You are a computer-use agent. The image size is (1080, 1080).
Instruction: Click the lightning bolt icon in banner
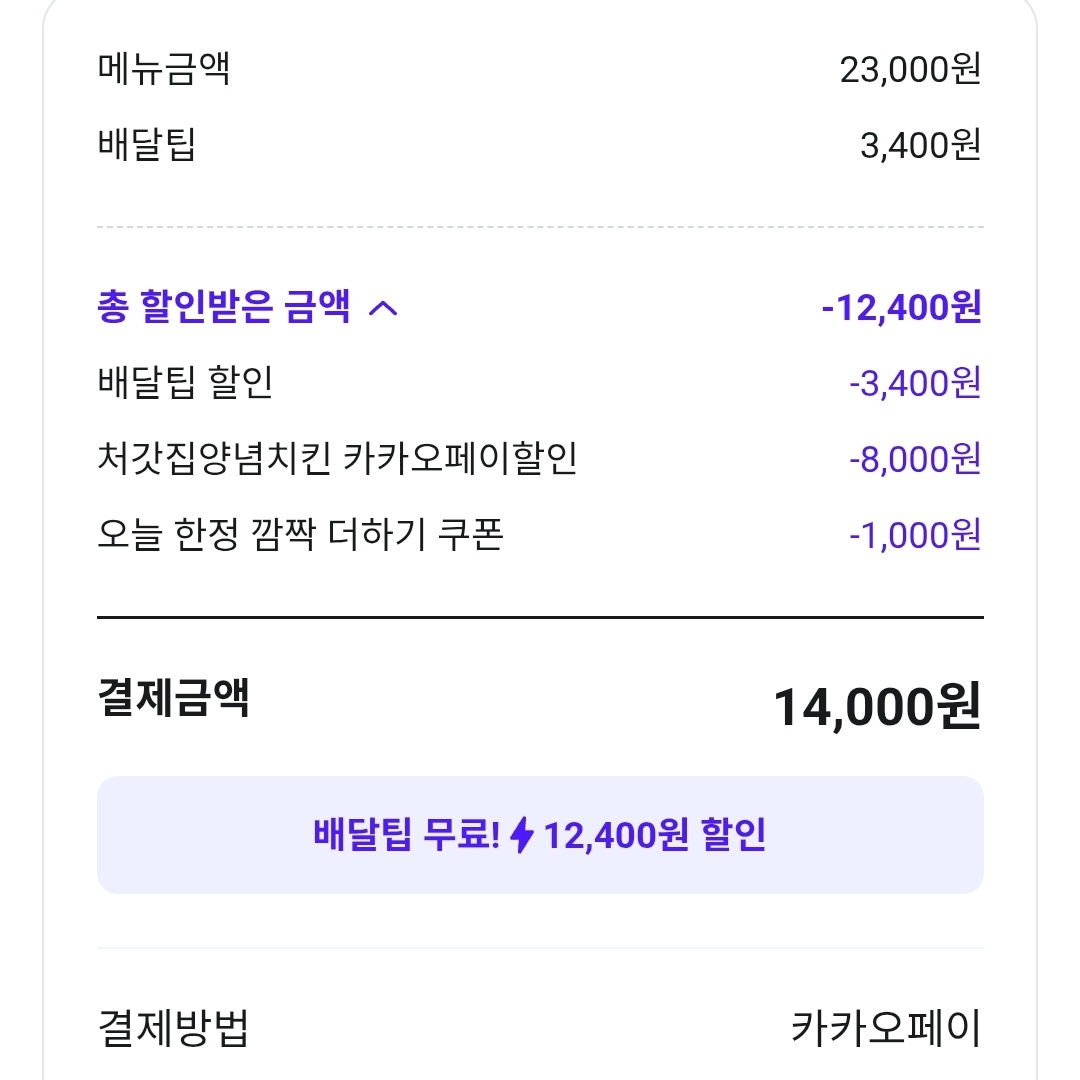click(522, 835)
